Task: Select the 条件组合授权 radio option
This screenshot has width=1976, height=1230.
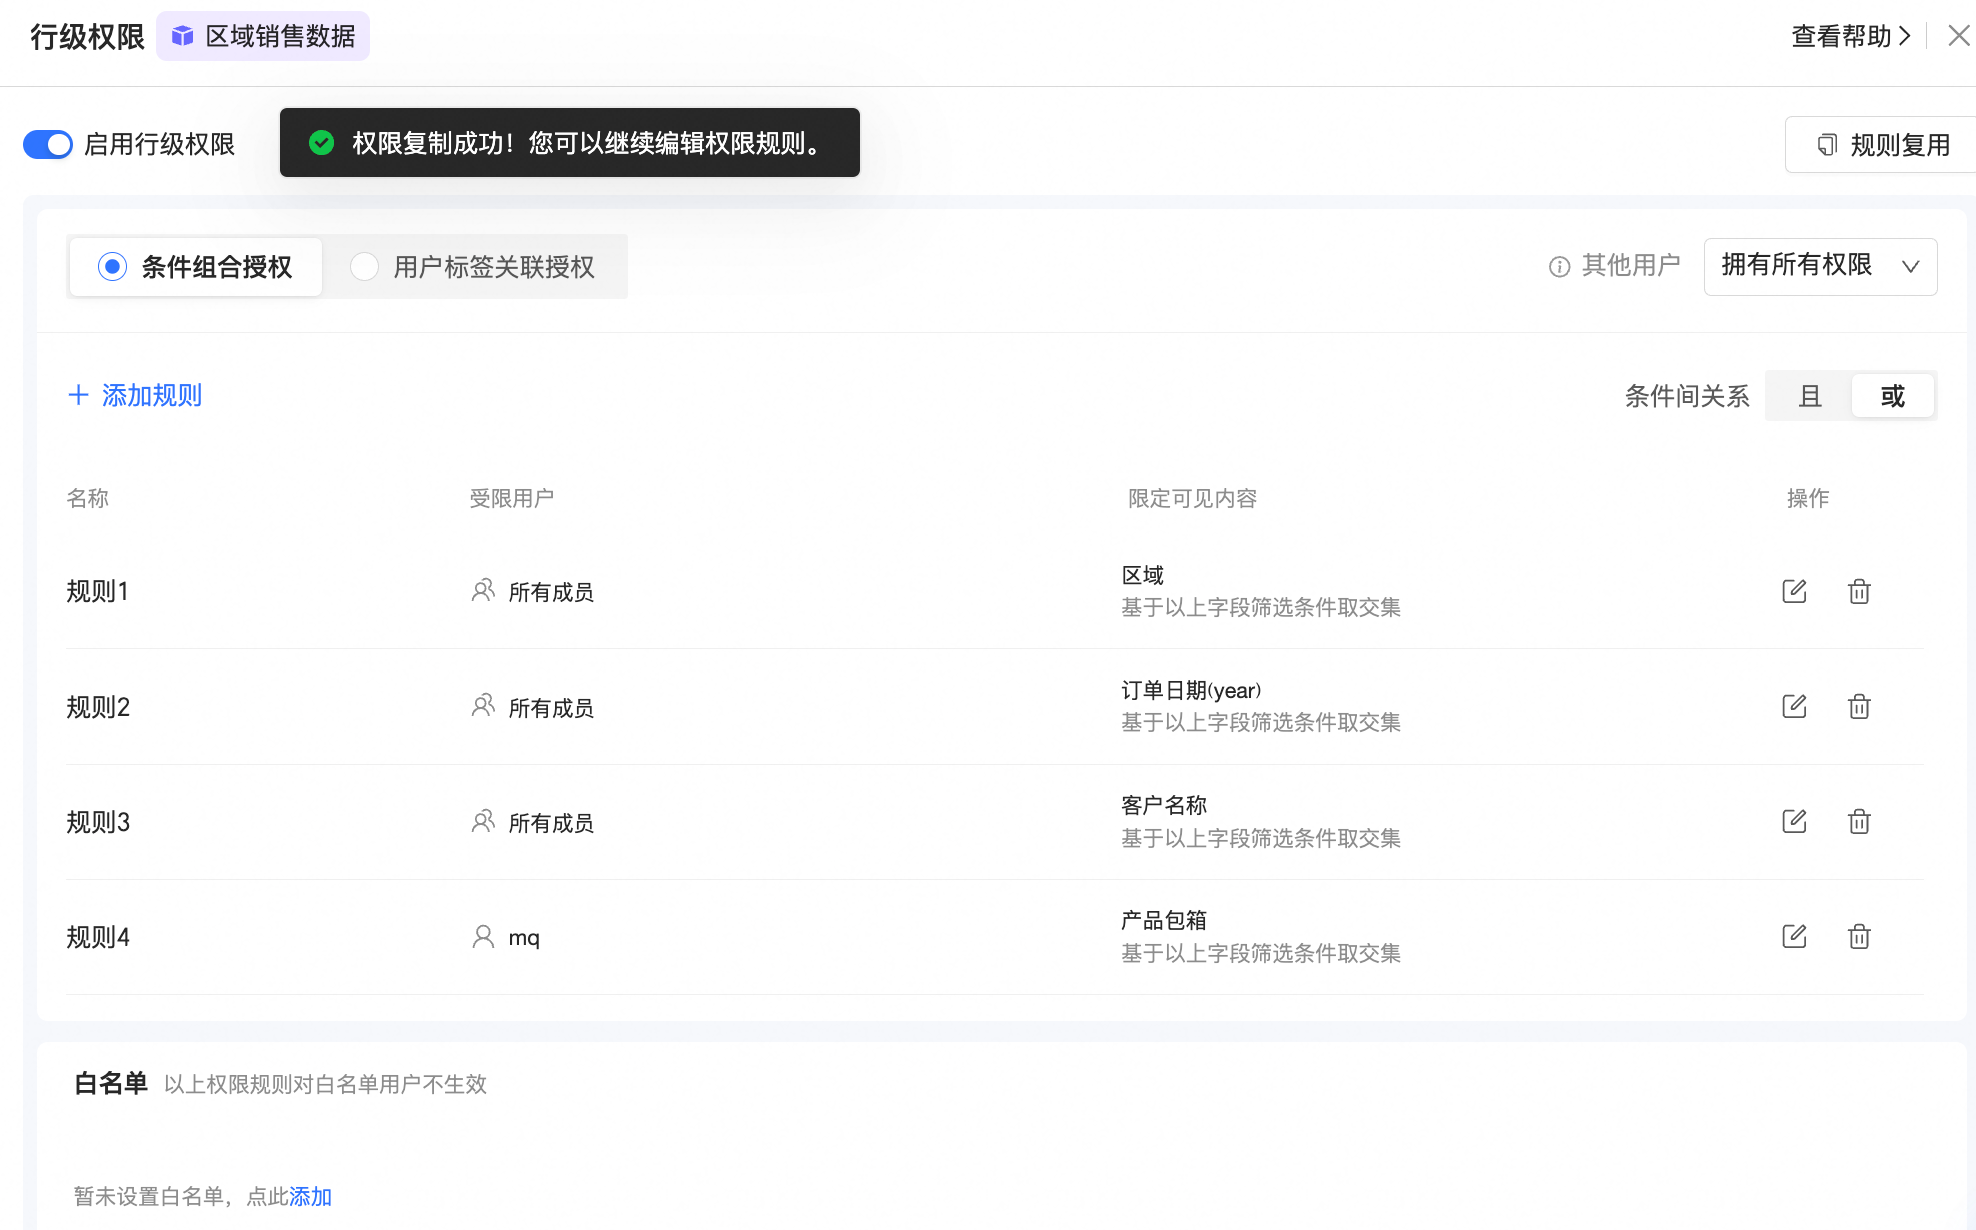Action: [x=113, y=267]
